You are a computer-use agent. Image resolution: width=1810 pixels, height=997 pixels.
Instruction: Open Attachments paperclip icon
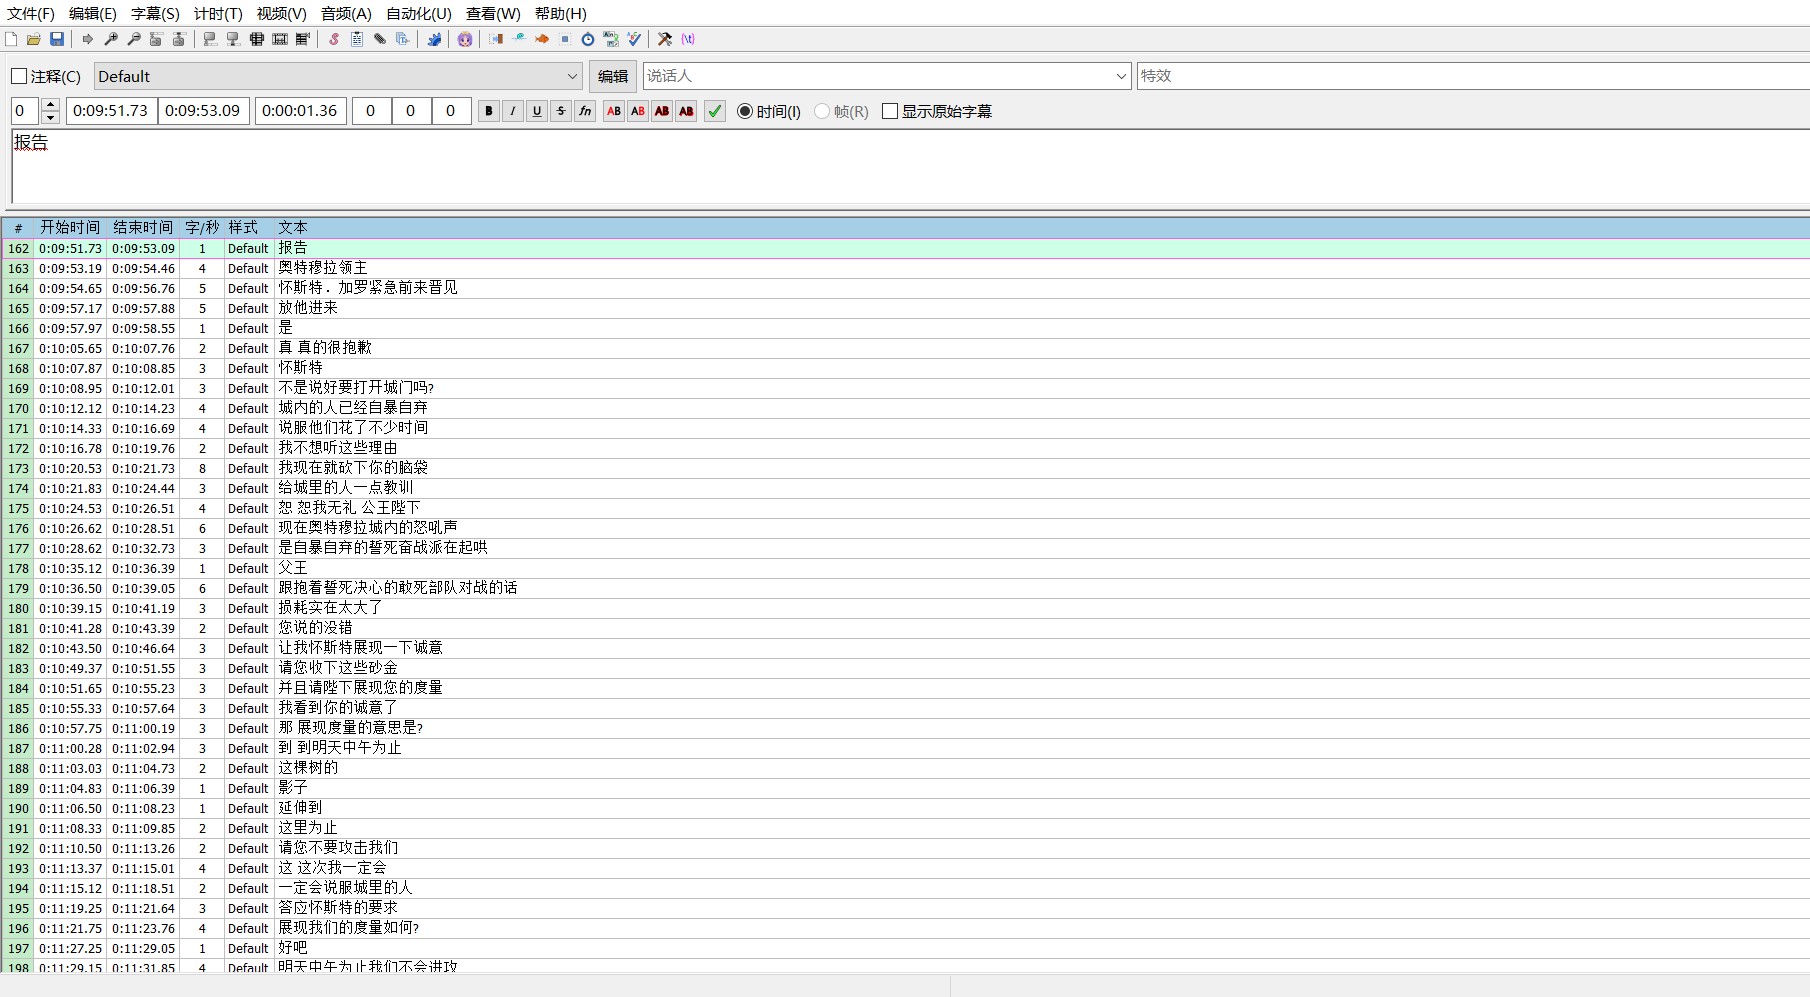380,39
